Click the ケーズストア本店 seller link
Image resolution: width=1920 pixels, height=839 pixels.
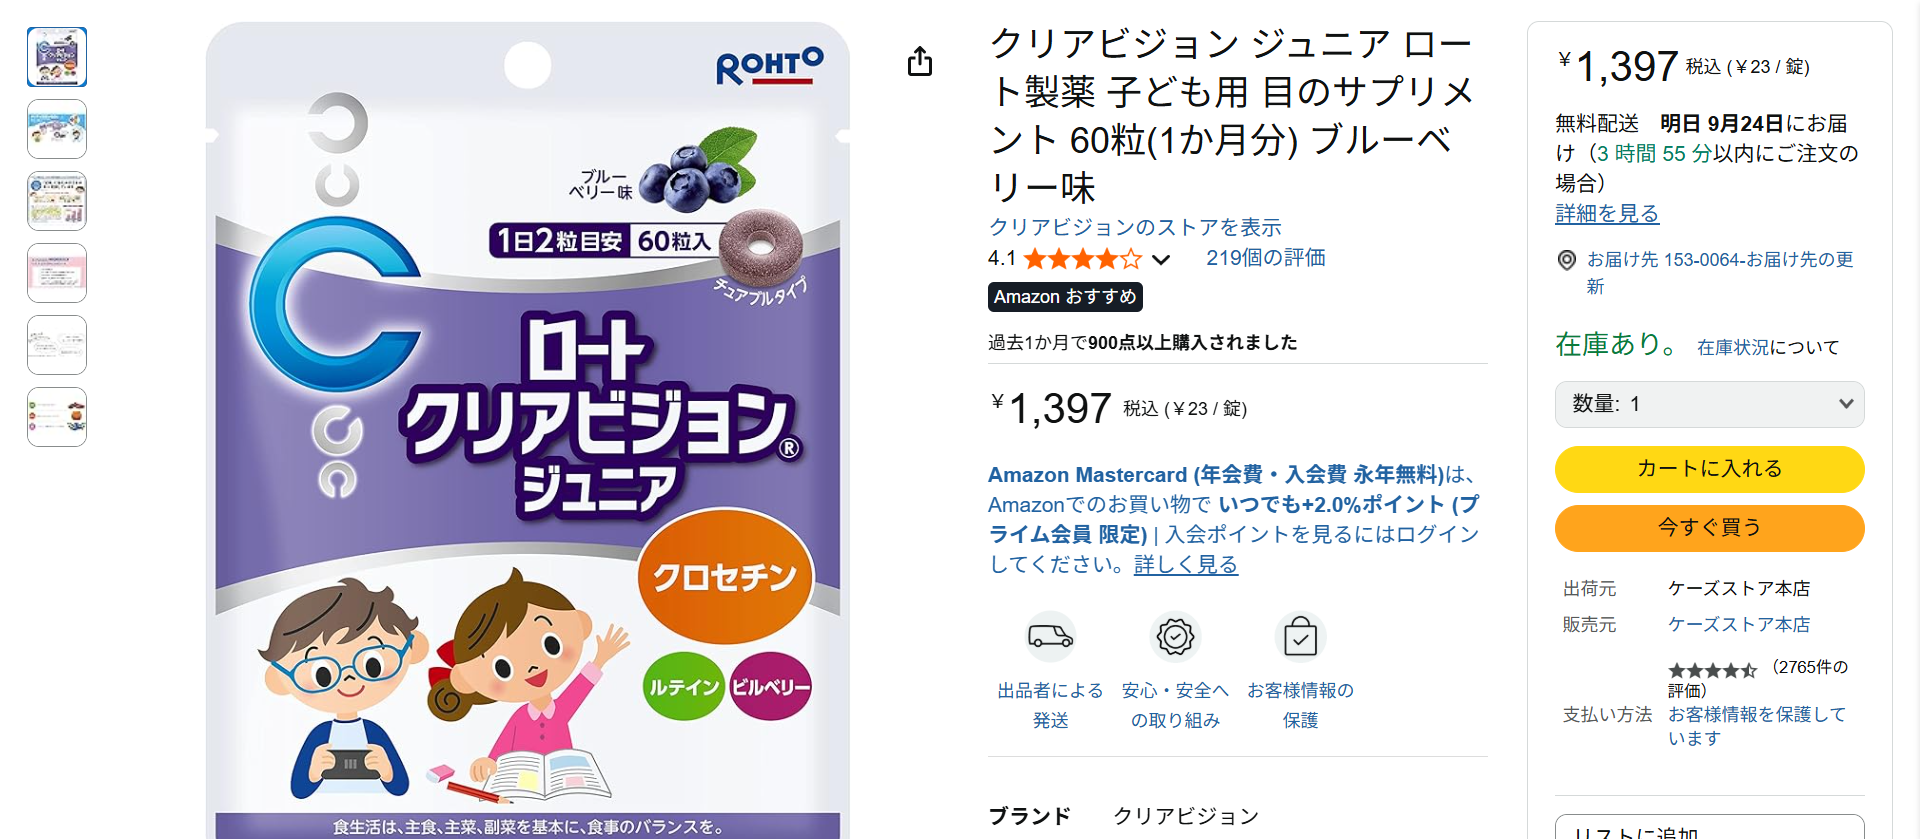tap(1738, 625)
